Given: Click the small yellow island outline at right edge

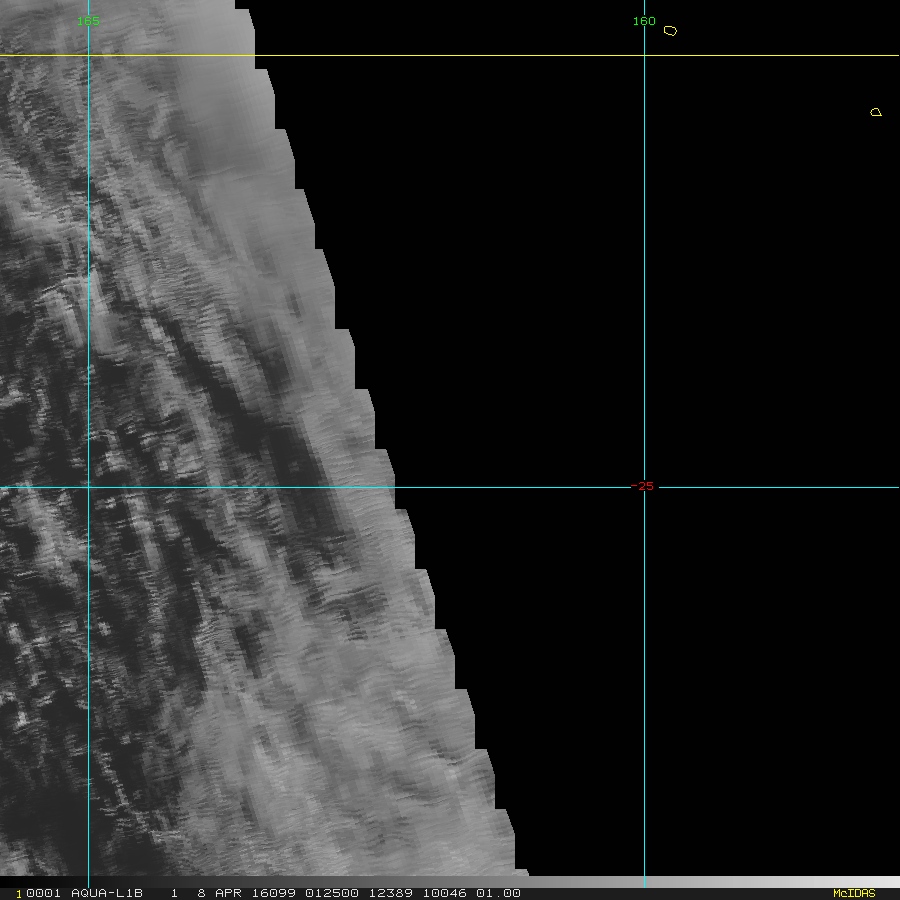Looking at the screenshot, I should coord(876,112).
